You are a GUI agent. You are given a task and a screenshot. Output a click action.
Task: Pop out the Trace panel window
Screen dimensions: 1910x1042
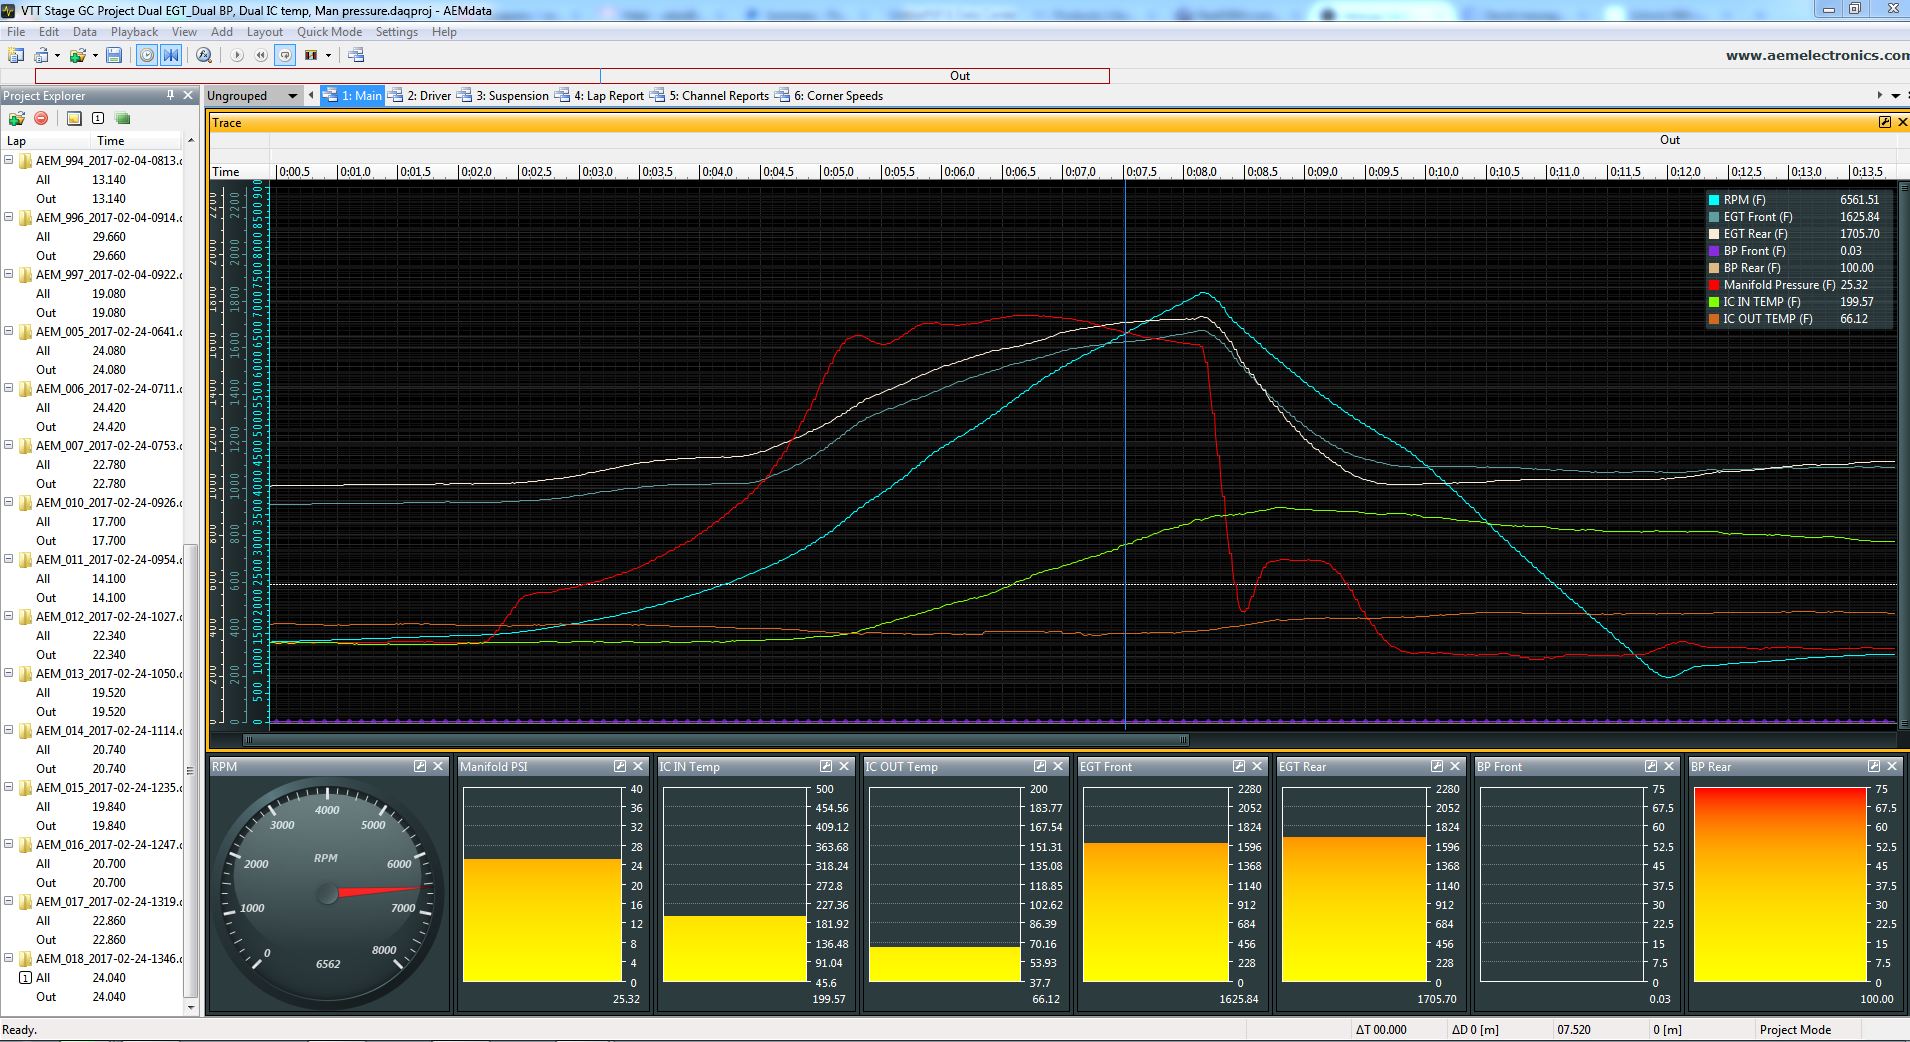1885,122
